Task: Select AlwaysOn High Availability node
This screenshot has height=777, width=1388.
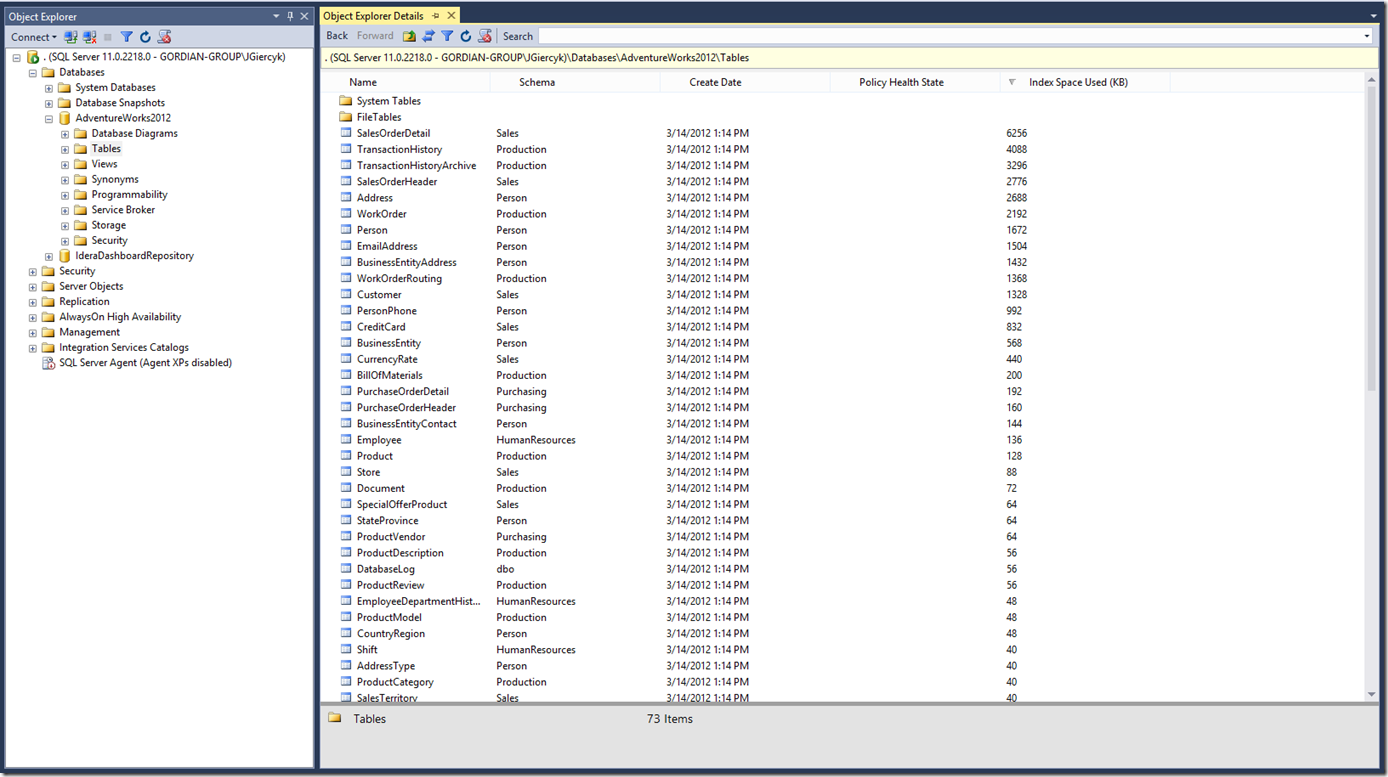Action: 120,317
